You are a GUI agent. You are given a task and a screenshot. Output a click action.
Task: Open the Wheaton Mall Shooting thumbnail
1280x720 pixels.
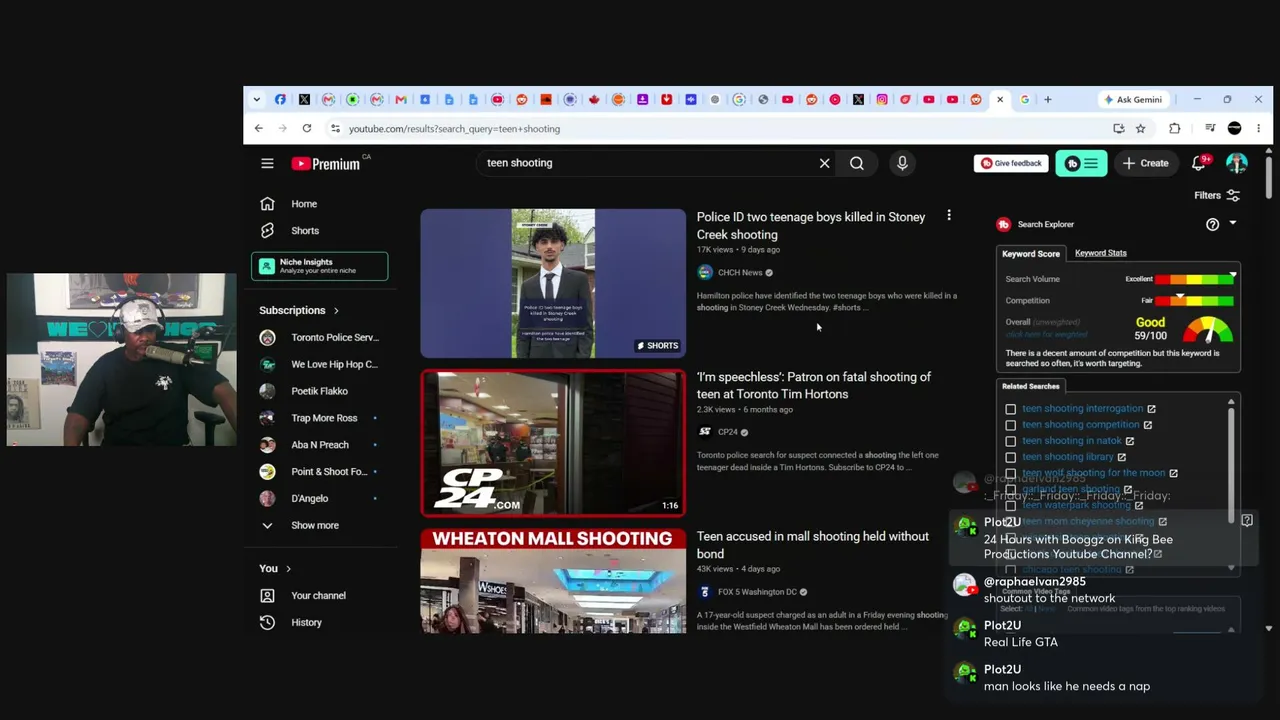tap(553, 581)
